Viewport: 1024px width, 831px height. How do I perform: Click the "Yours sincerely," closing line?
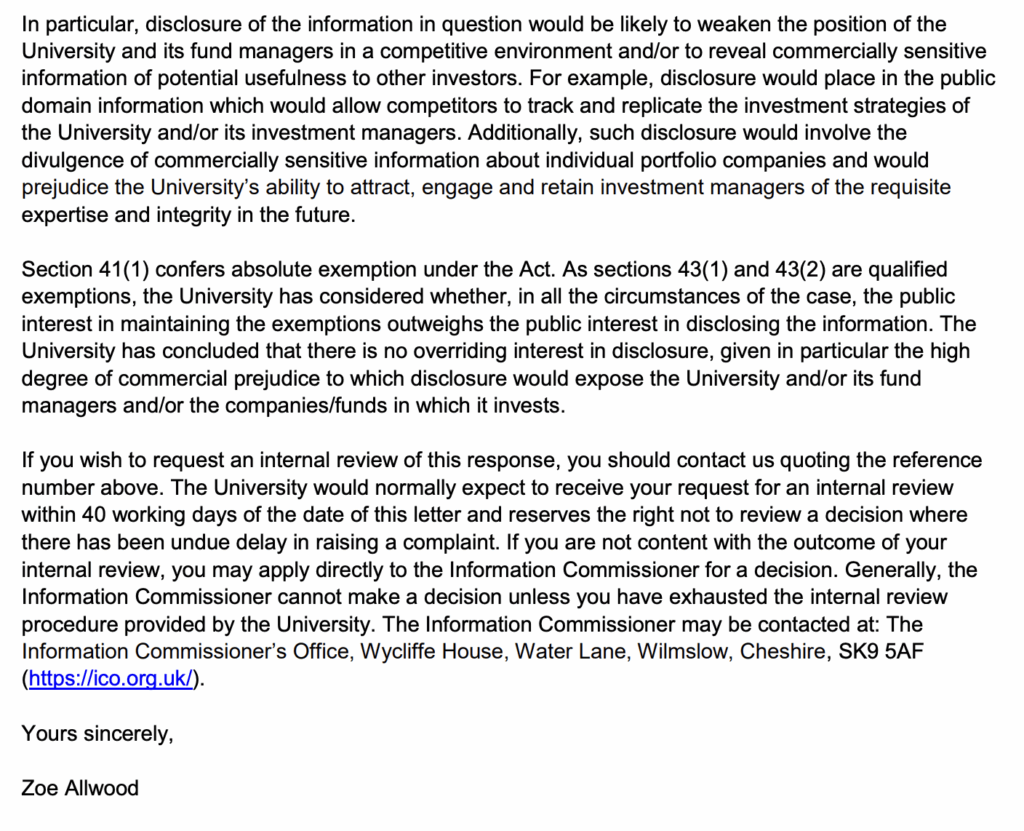coord(97,734)
